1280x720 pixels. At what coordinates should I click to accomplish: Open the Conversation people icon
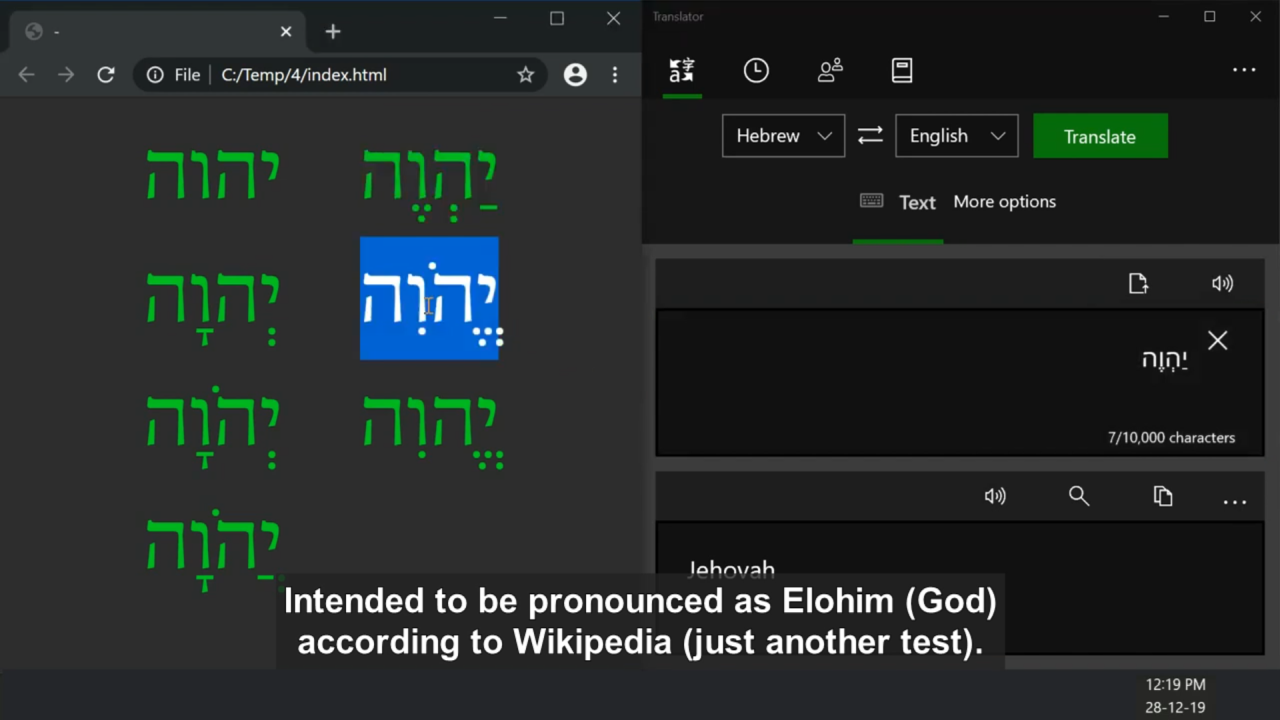830,70
